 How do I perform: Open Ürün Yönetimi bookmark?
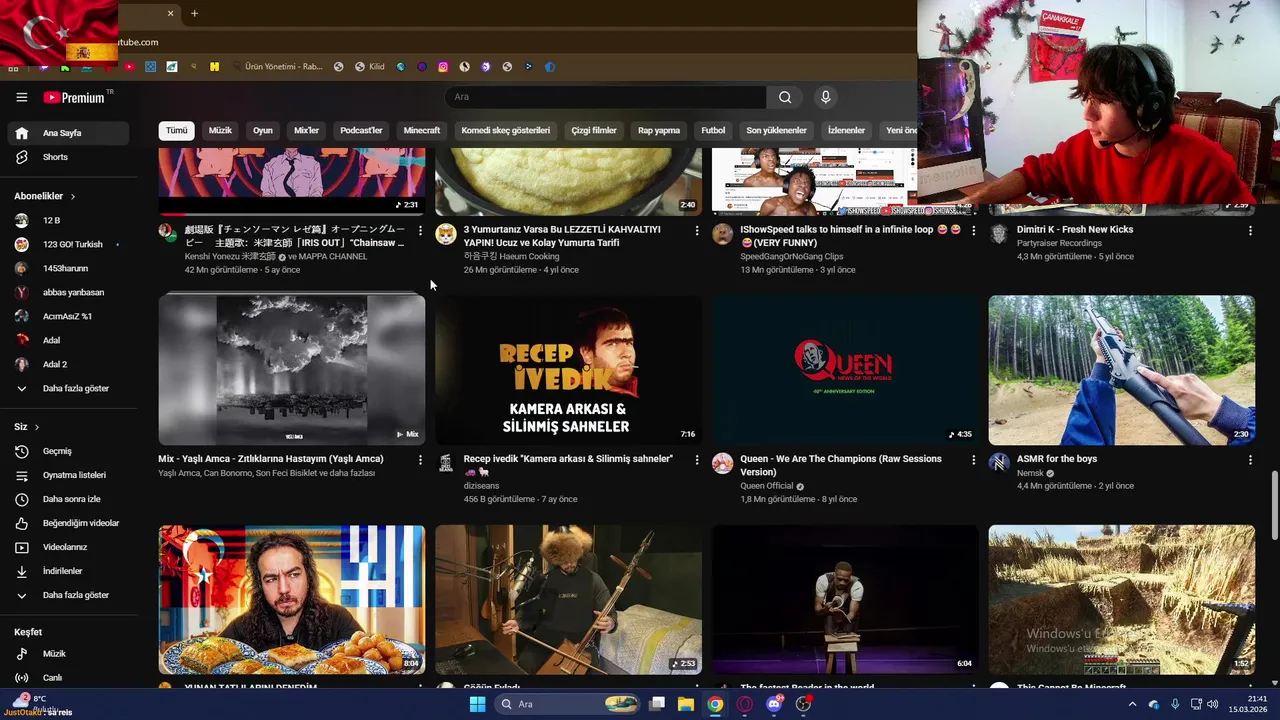276,67
